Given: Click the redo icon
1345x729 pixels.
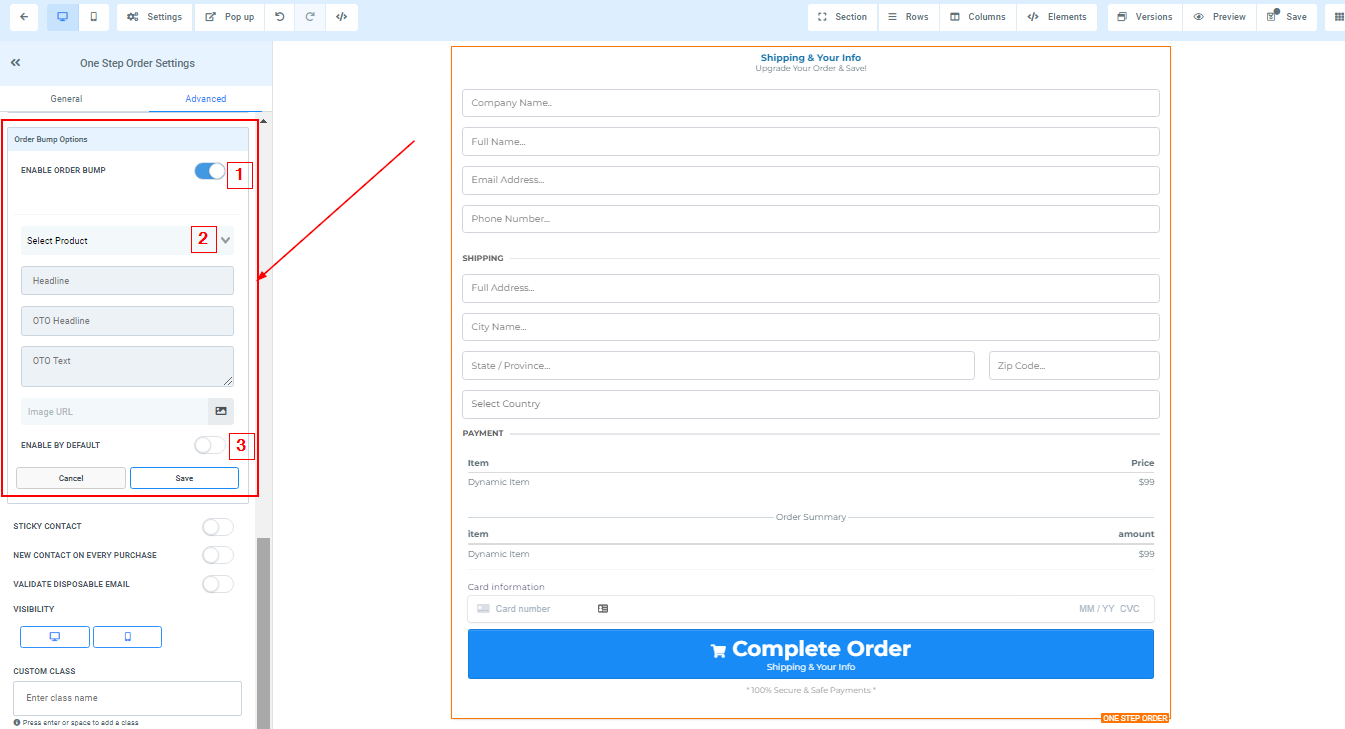Looking at the screenshot, I should 310,17.
